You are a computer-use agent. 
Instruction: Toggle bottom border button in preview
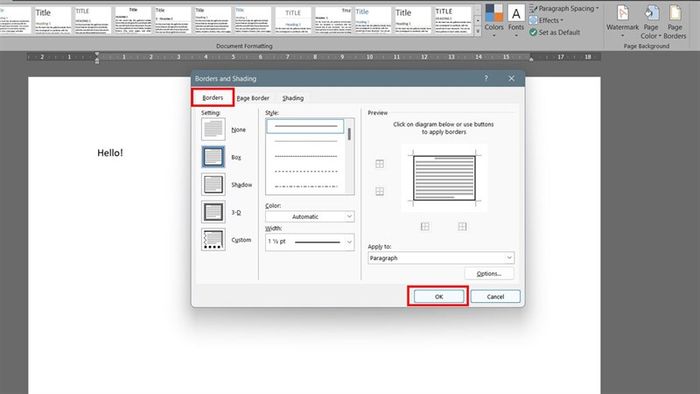coord(379,191)
